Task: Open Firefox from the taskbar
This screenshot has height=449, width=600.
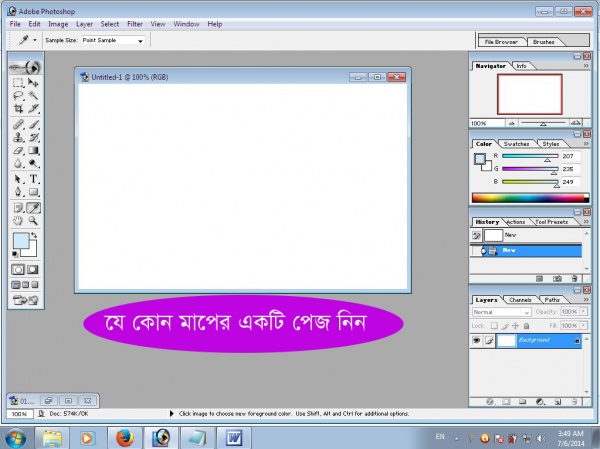Action: click(124, 438)
